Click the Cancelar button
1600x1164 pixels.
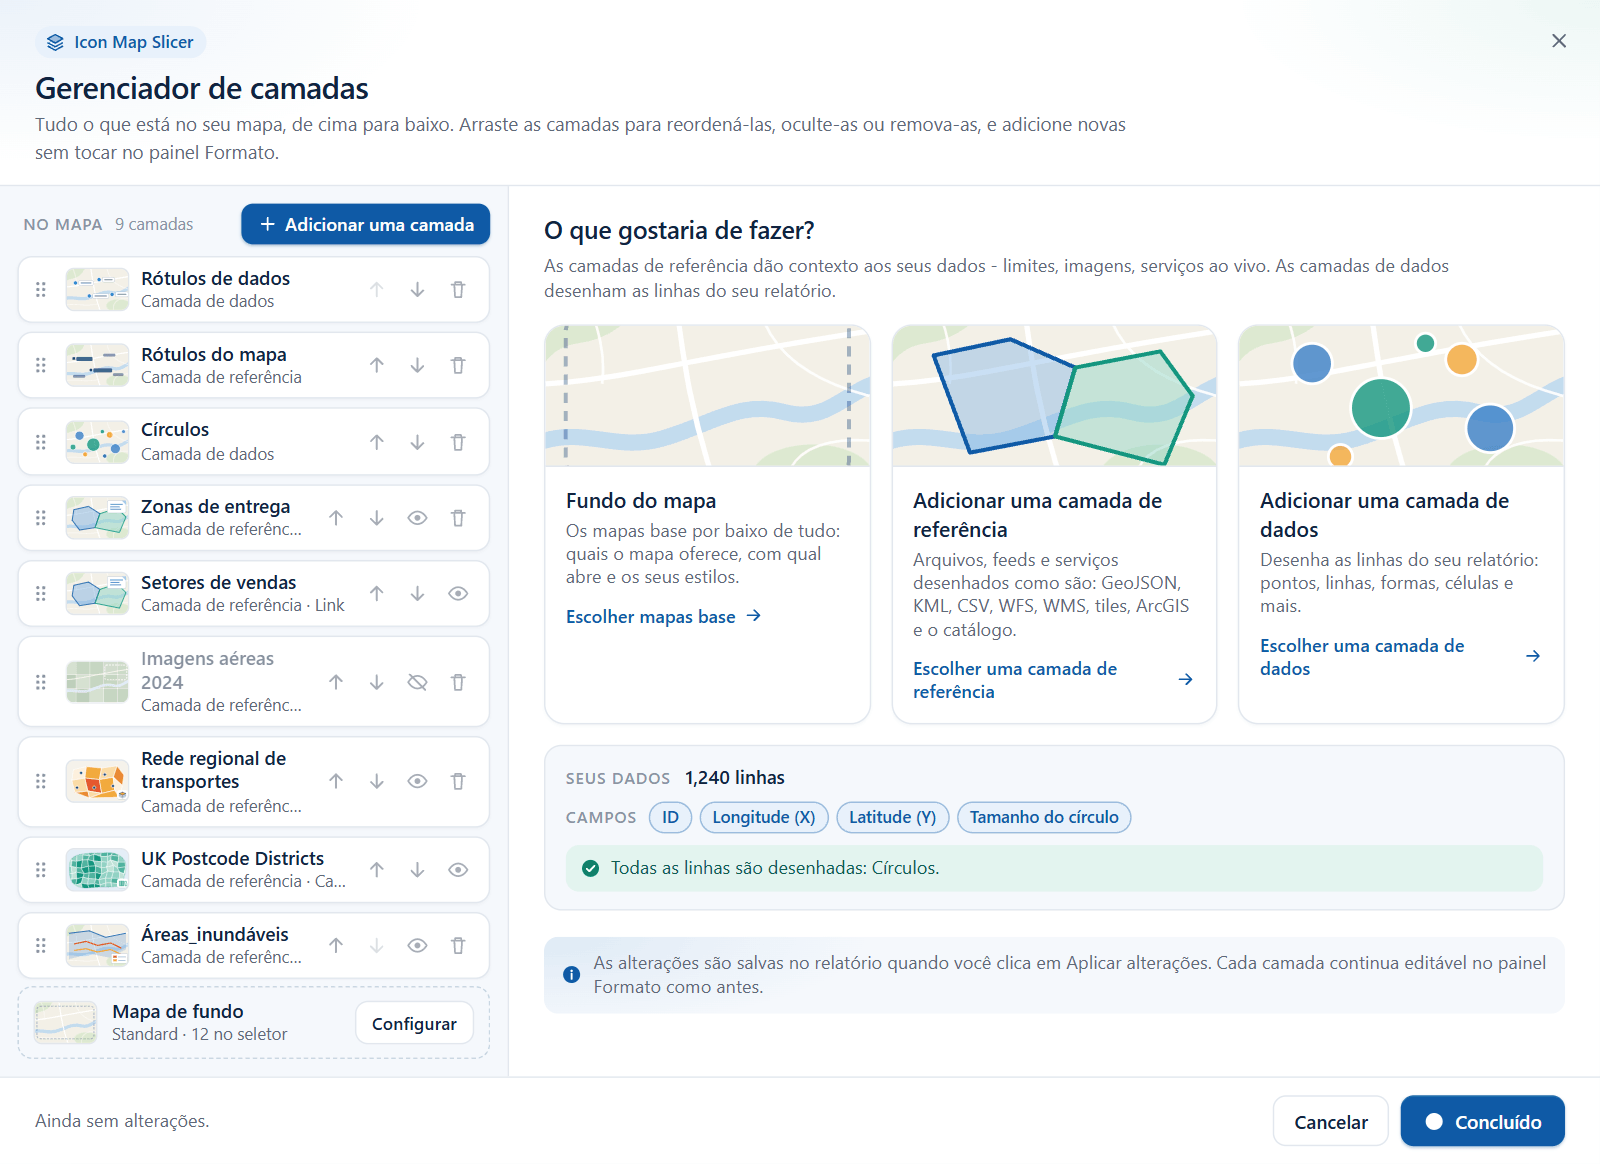pyautogui.click(x=1330, y=1122)
